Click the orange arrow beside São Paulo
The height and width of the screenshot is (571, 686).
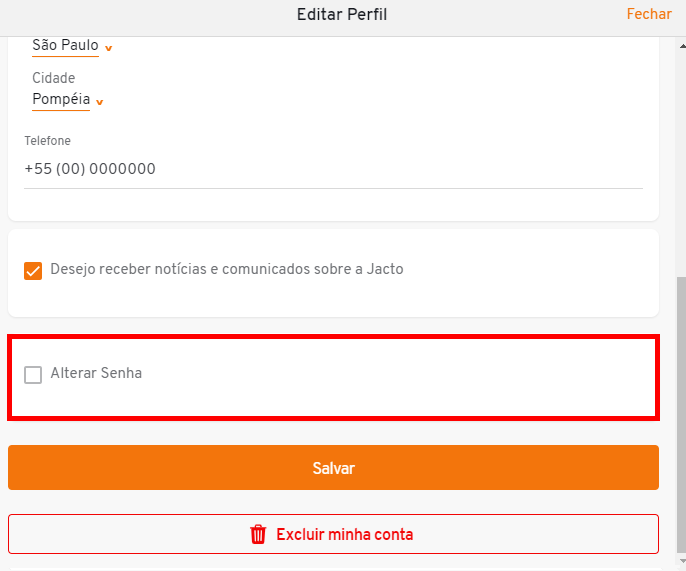click(108, 48)
